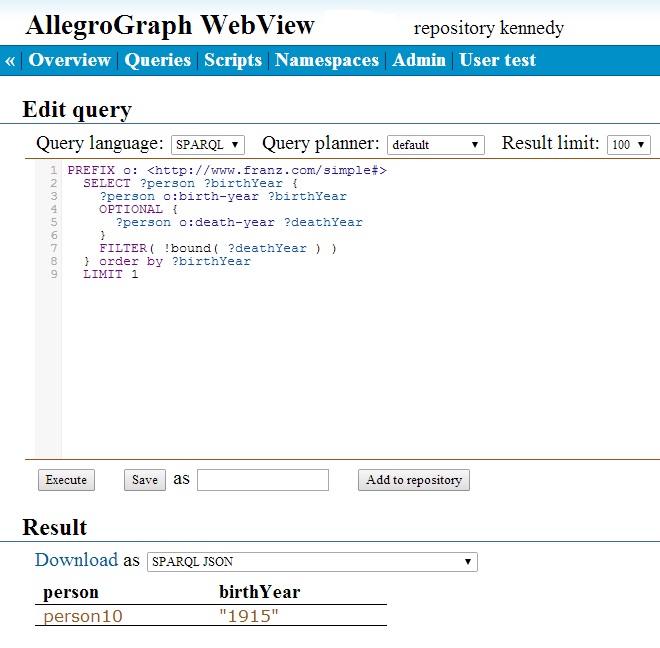Click the OPTIONAL line in the editor

coord(138,209)
